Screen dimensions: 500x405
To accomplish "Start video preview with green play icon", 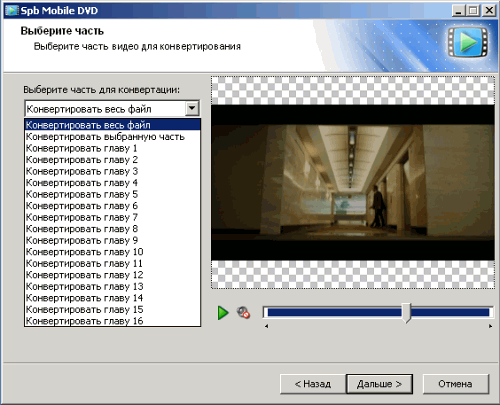I will pyautogui.click(x=223, y=313).
